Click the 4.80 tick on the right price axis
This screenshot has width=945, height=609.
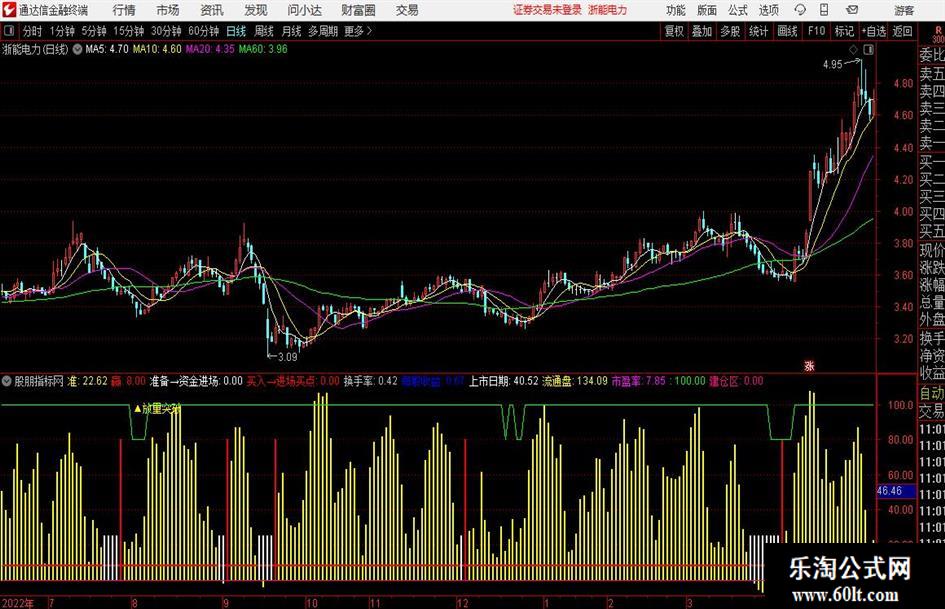pyautogui.click(x=903, y=83)
